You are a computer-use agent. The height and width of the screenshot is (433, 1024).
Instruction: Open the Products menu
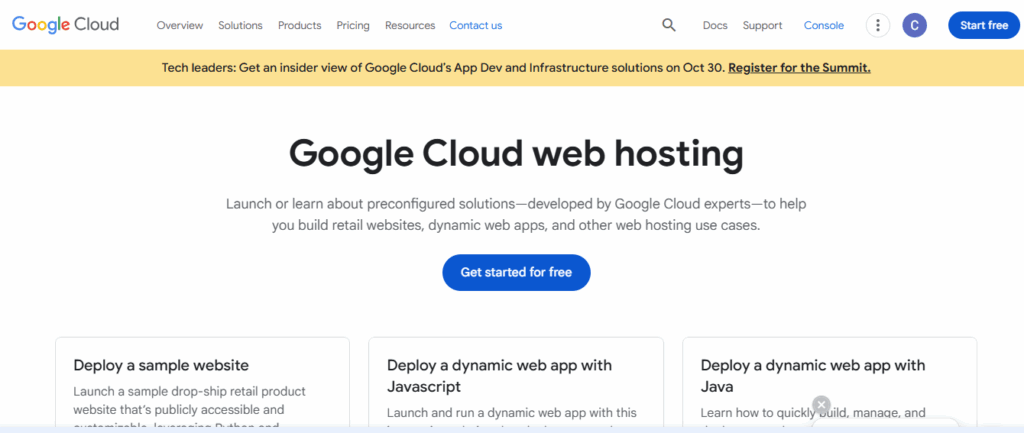300,25
